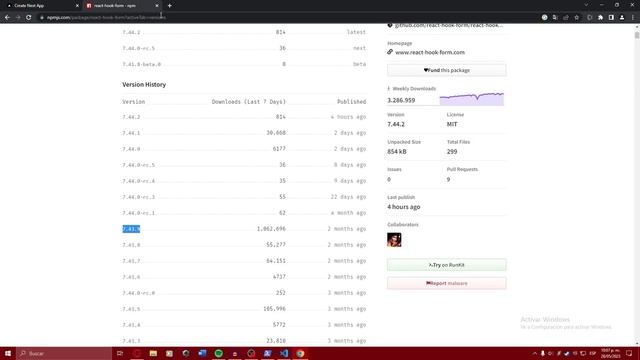Open version 7.44.0-rc.4 link
640x360 pixels.
pos(138,181)
